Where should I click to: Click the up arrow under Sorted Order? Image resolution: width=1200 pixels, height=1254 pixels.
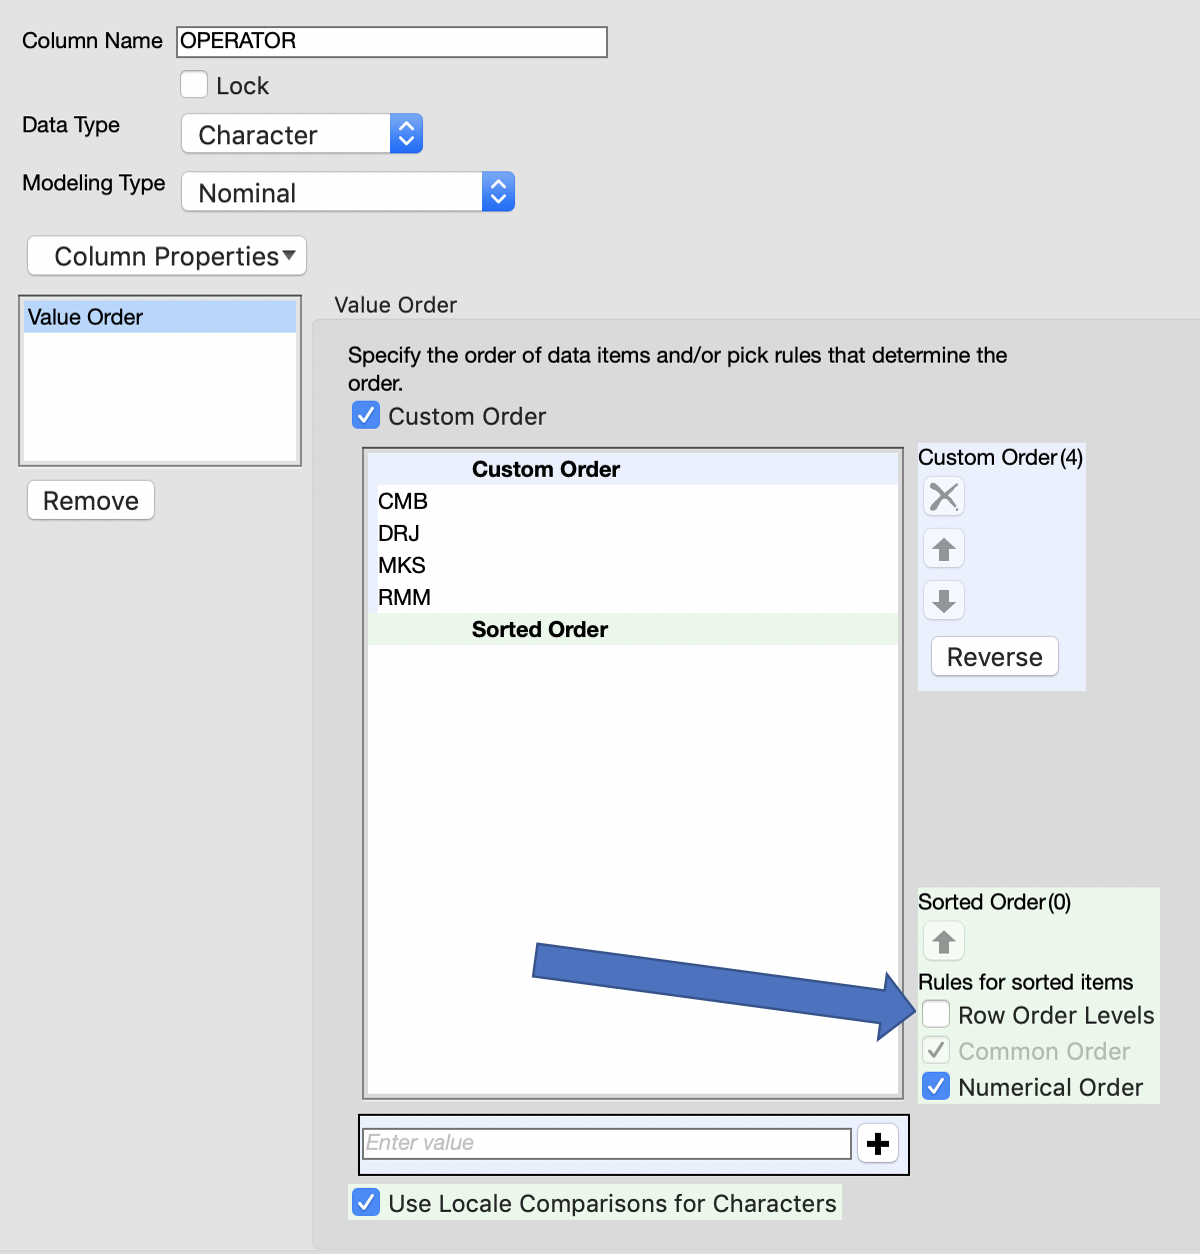click(x=943, y=941)
